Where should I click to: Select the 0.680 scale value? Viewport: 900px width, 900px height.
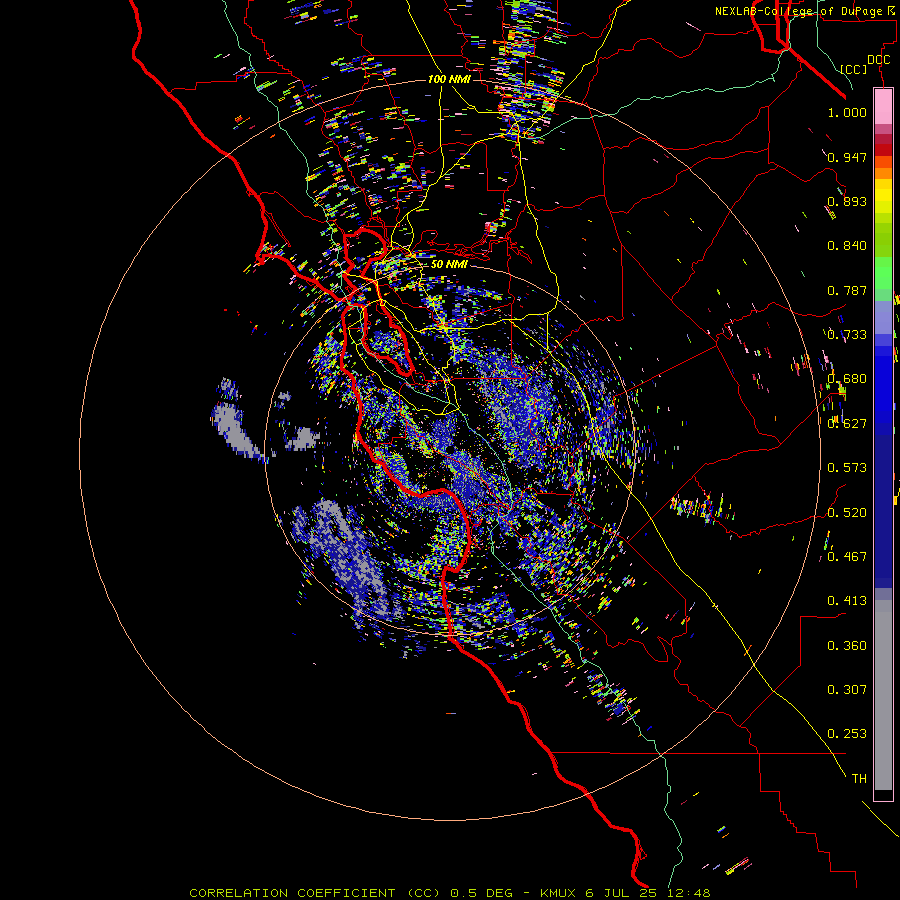(x=847, y=379)
